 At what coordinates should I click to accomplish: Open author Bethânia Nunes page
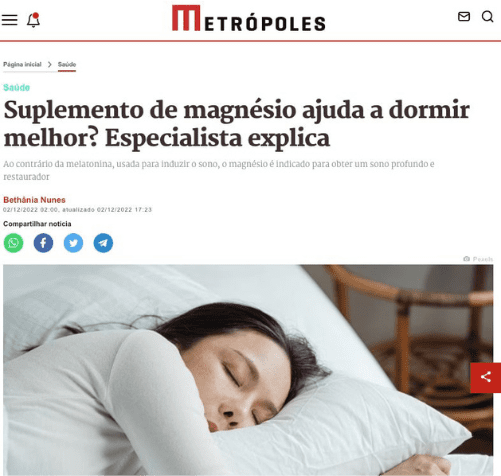[34, 200]
